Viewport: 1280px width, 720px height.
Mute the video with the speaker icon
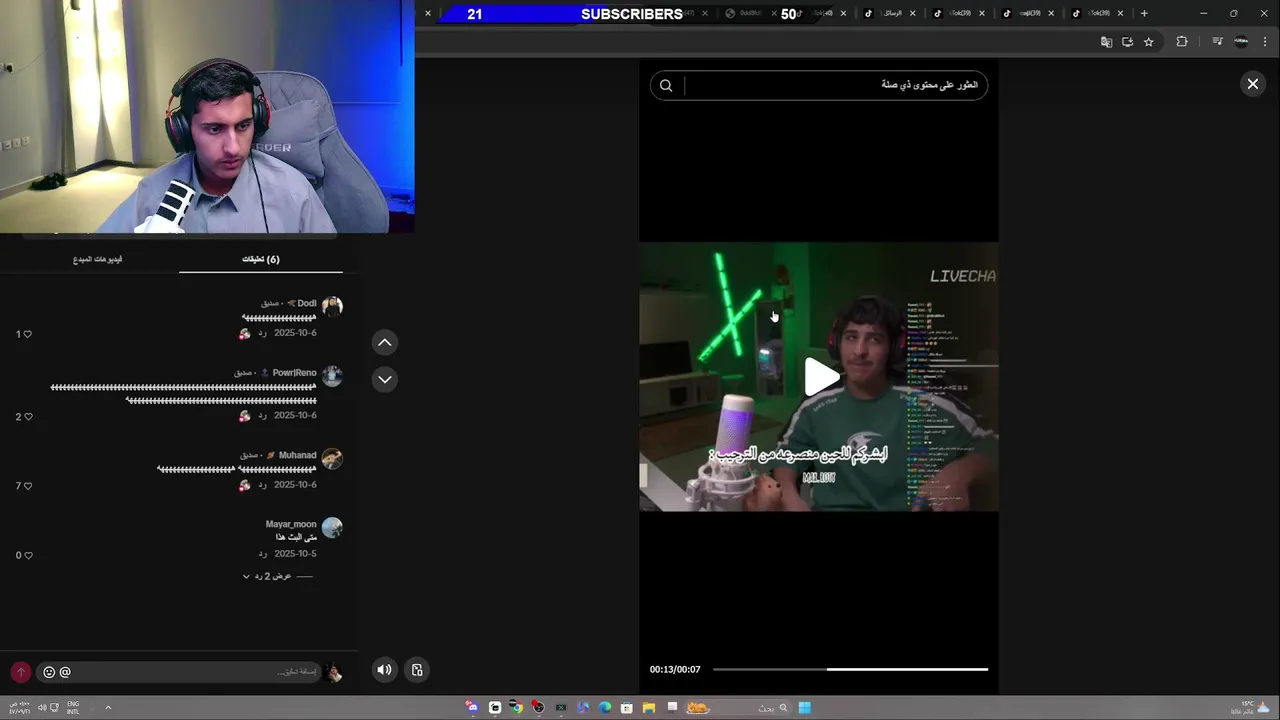tap(384, 670)
